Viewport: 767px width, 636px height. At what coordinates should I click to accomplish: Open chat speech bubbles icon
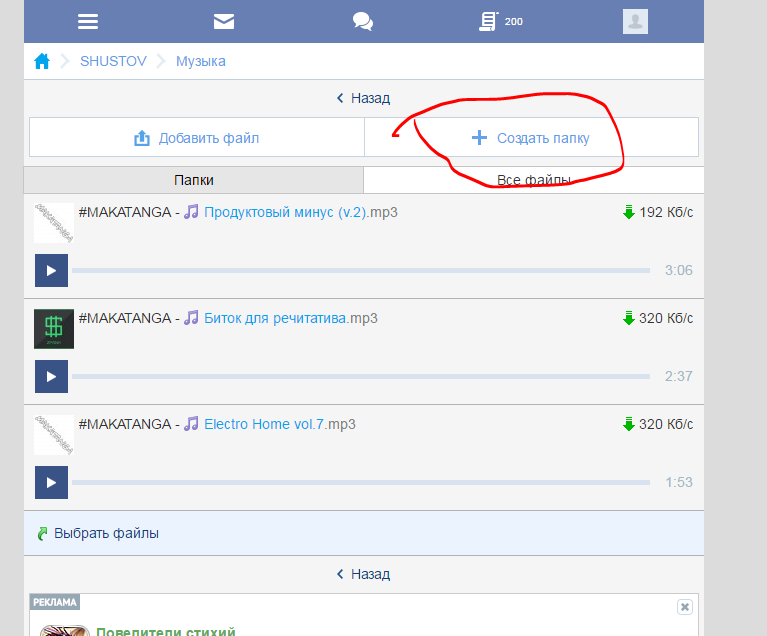tap(363, 21)
